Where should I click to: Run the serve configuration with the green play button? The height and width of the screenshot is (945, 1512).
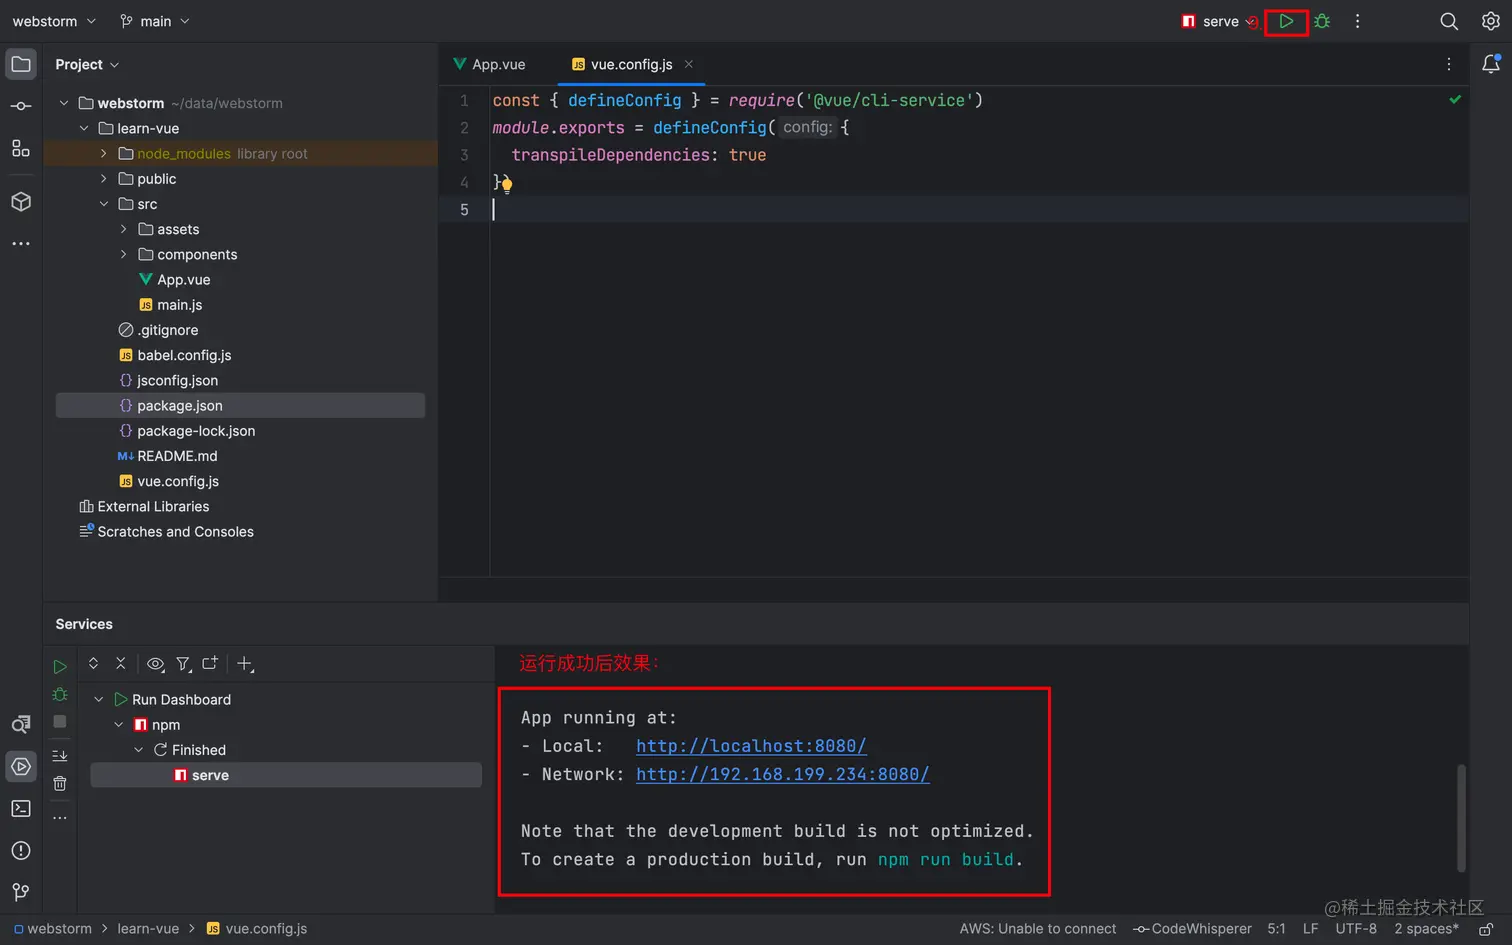point(1286,21)
